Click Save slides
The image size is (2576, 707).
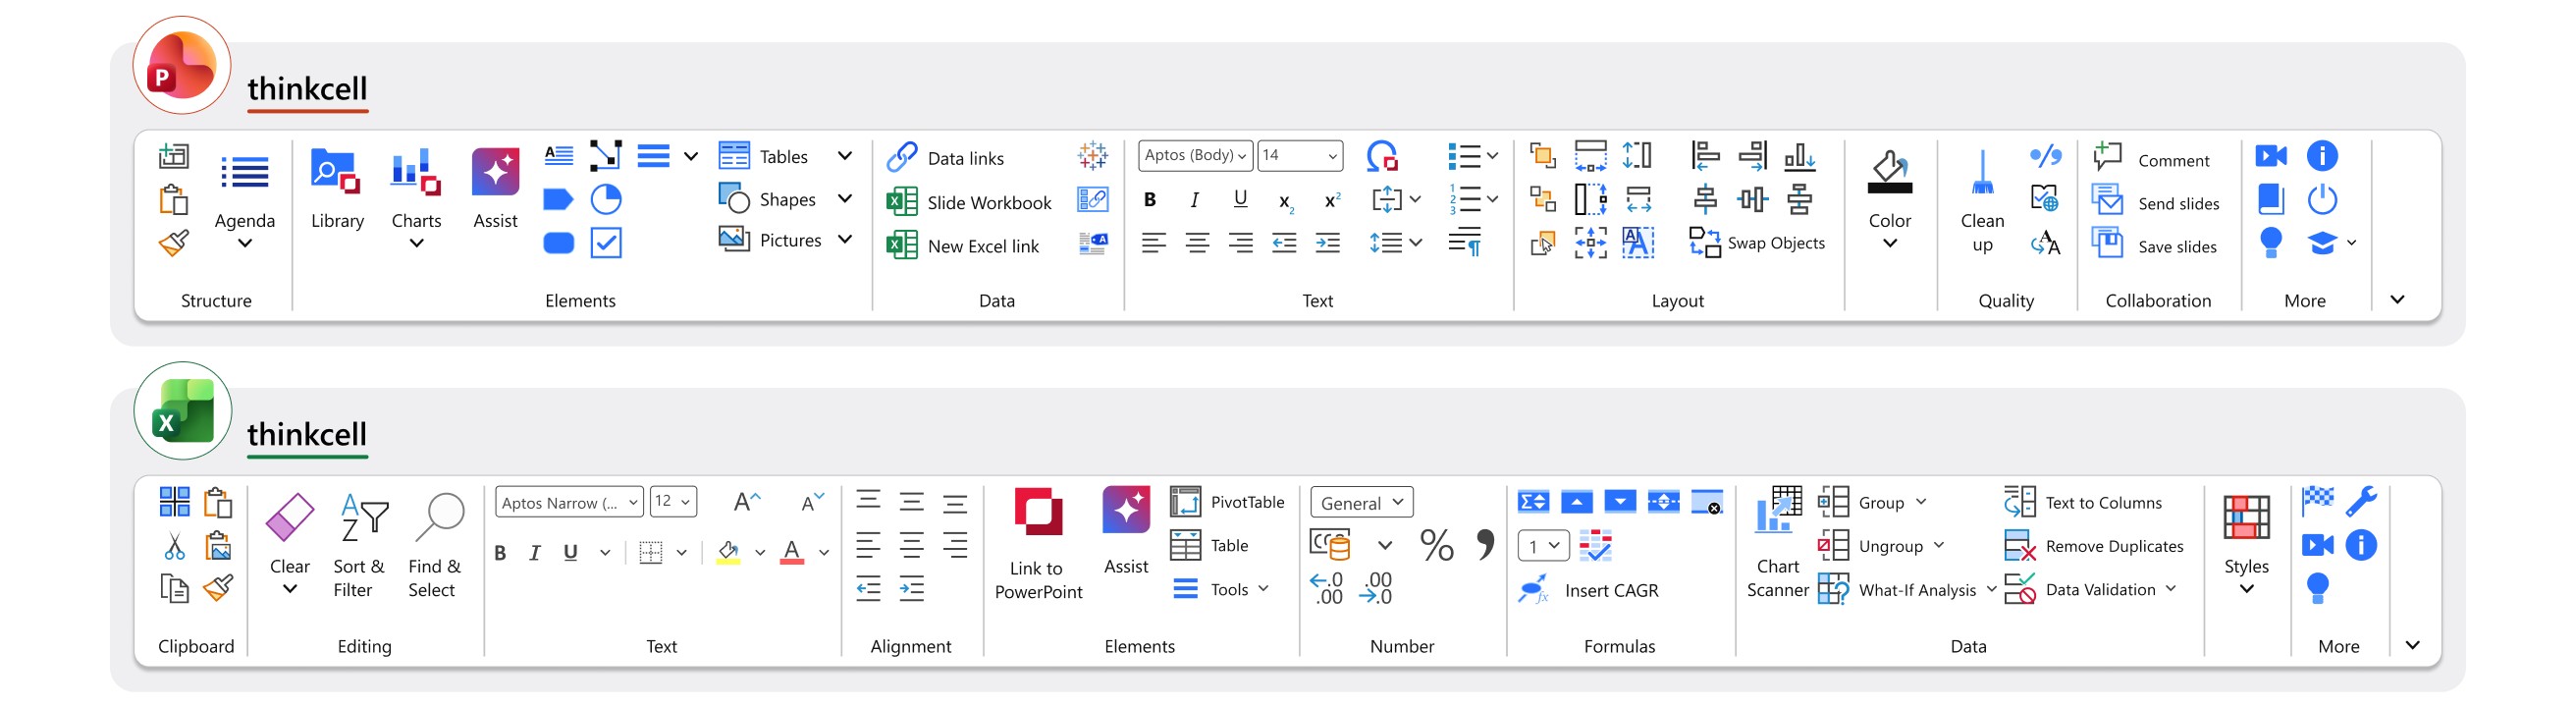click(x=2154, y=245)
